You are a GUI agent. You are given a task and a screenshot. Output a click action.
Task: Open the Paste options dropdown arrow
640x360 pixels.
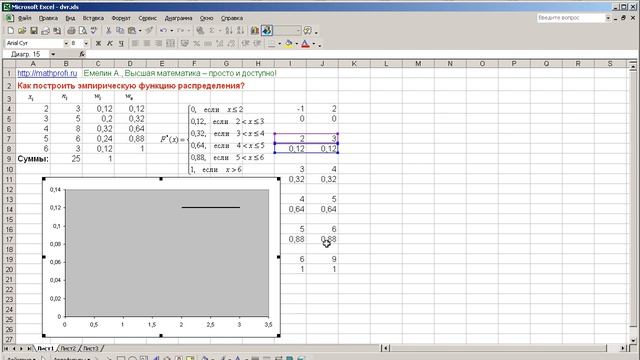click(x=140, y=31)
